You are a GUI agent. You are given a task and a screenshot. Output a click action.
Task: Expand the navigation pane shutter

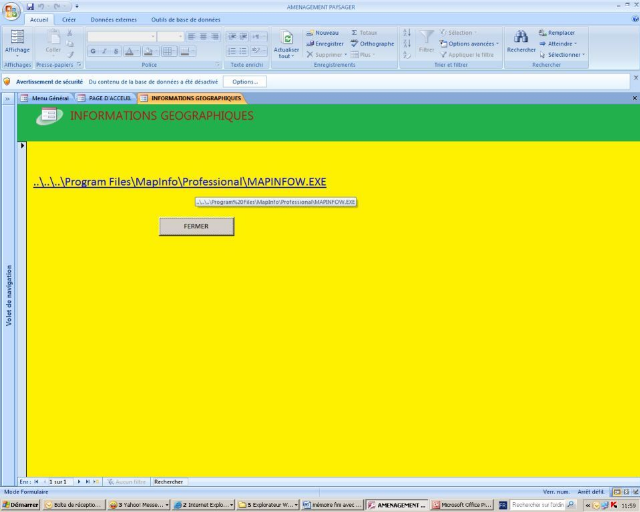(x=8, y=98)
